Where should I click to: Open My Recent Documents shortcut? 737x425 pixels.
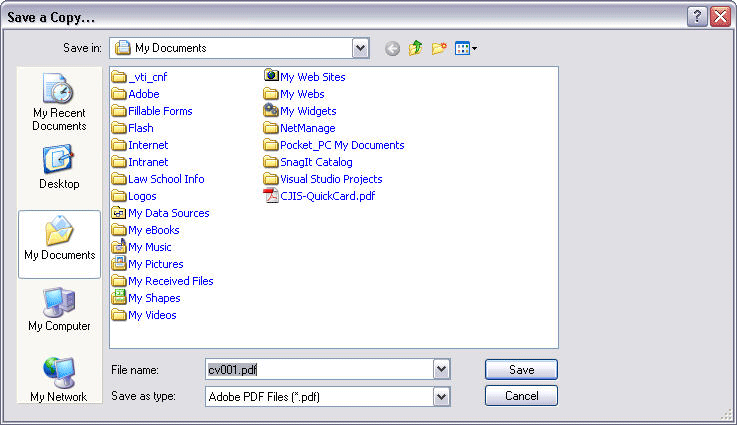tap(59, 103)
